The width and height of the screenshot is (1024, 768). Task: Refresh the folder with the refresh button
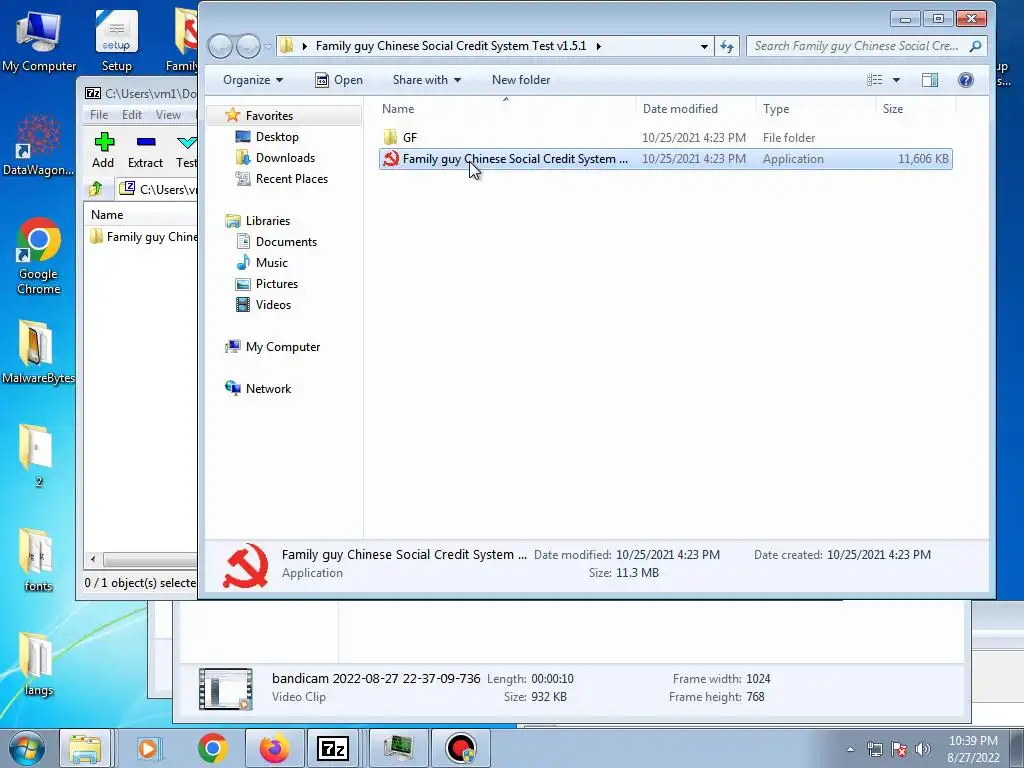(x=727, y=46)
